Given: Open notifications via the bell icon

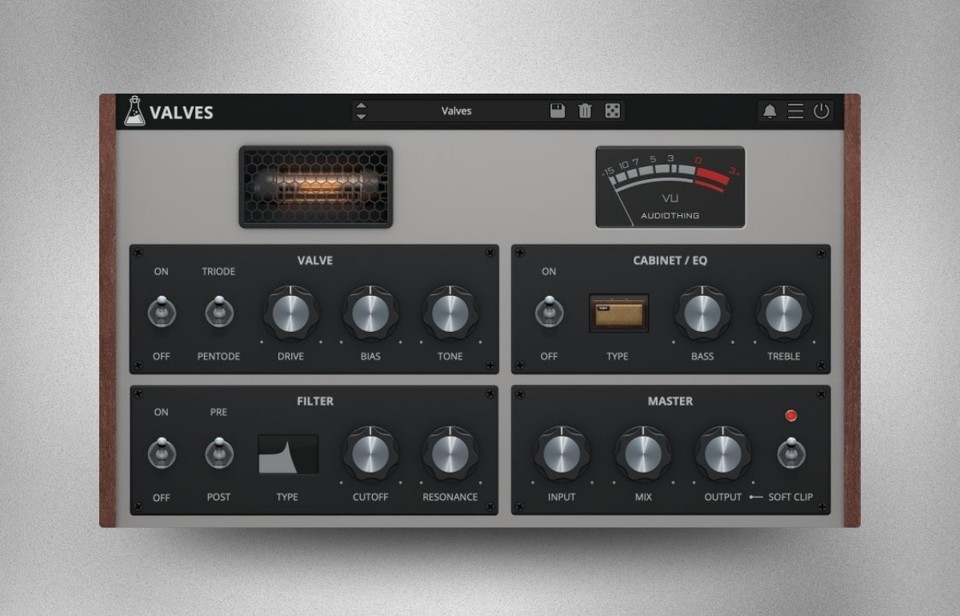Looking at the screenshot, I should [770, 111].
